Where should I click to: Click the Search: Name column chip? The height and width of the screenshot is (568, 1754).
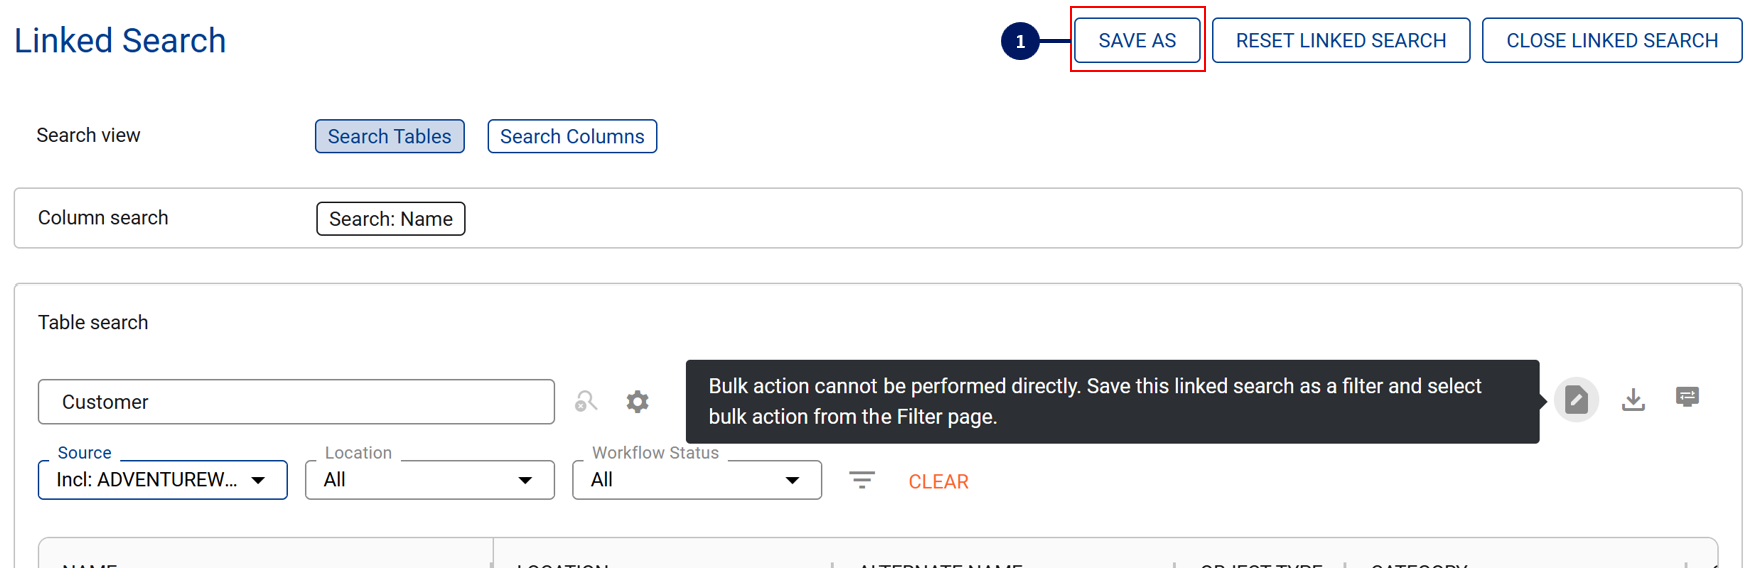(390, 219)
